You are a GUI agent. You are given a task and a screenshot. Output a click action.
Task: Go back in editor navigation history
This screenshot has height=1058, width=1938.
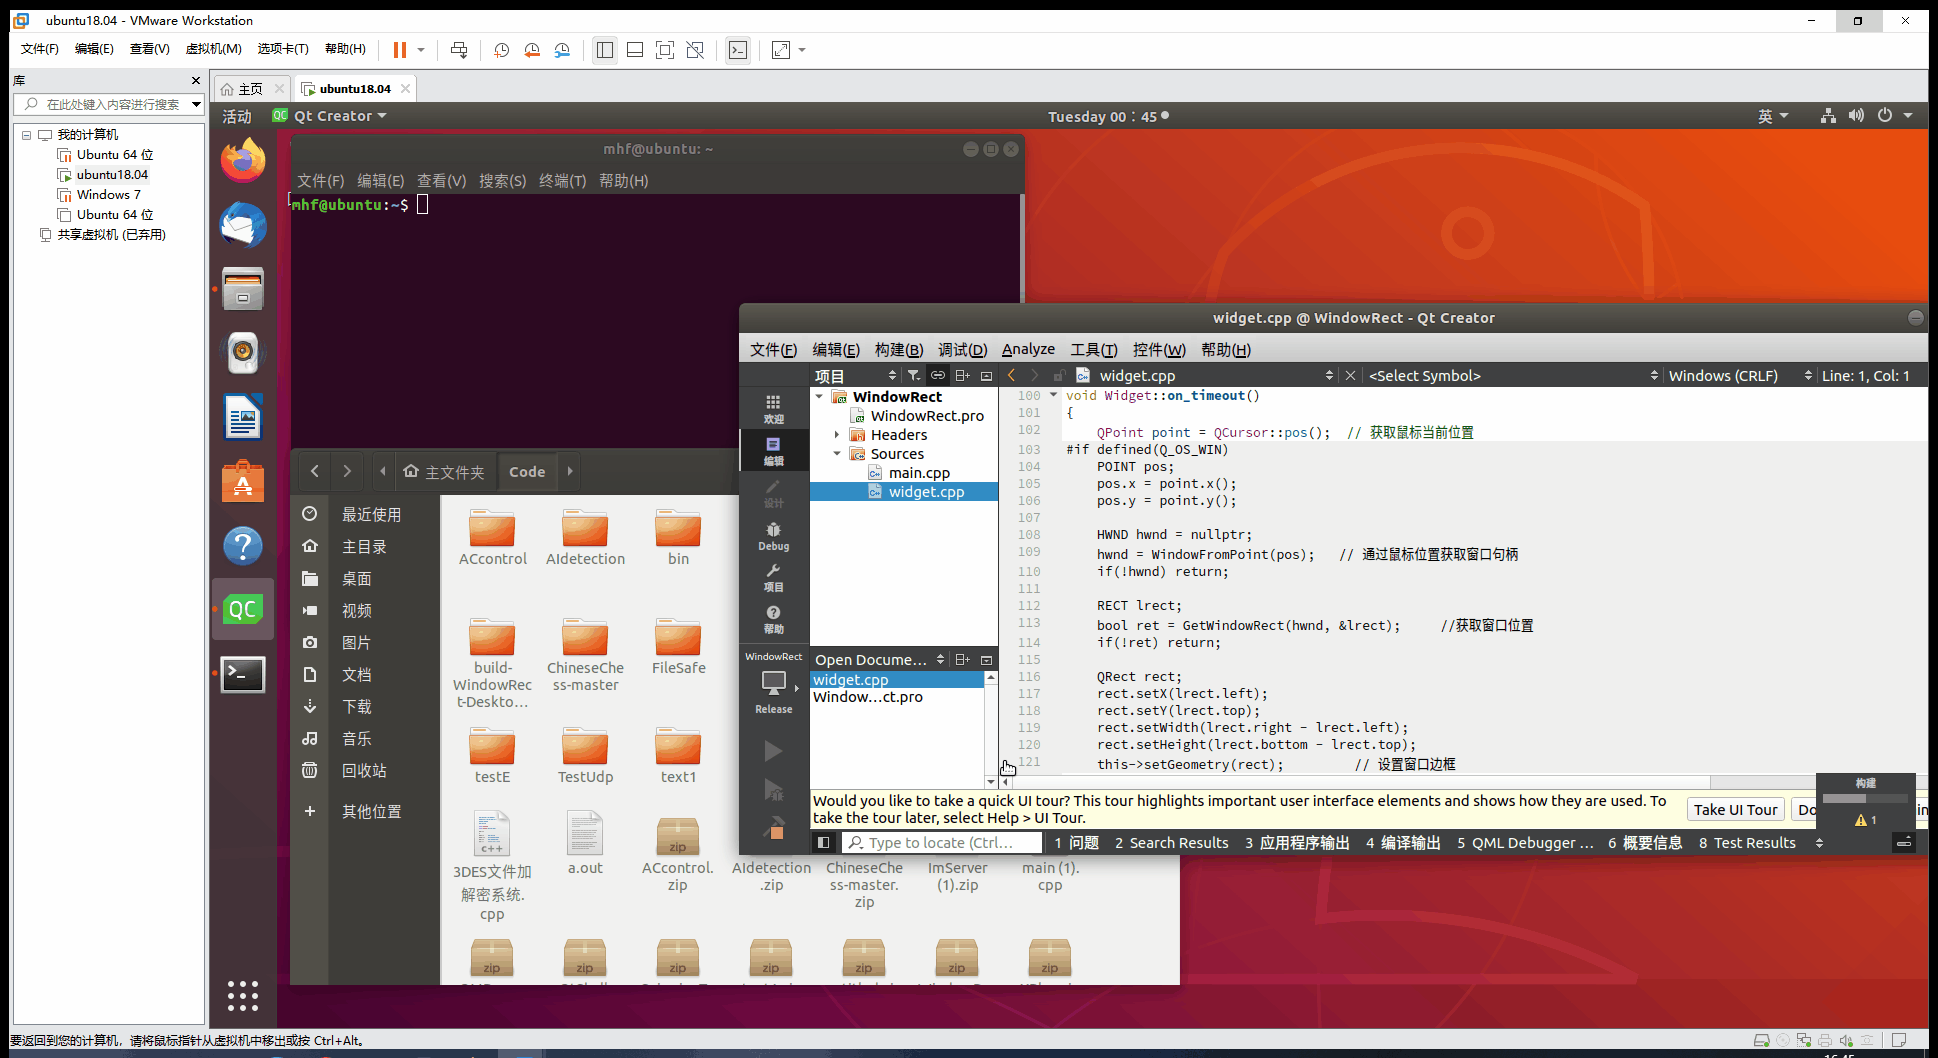tap(1011, 375)
